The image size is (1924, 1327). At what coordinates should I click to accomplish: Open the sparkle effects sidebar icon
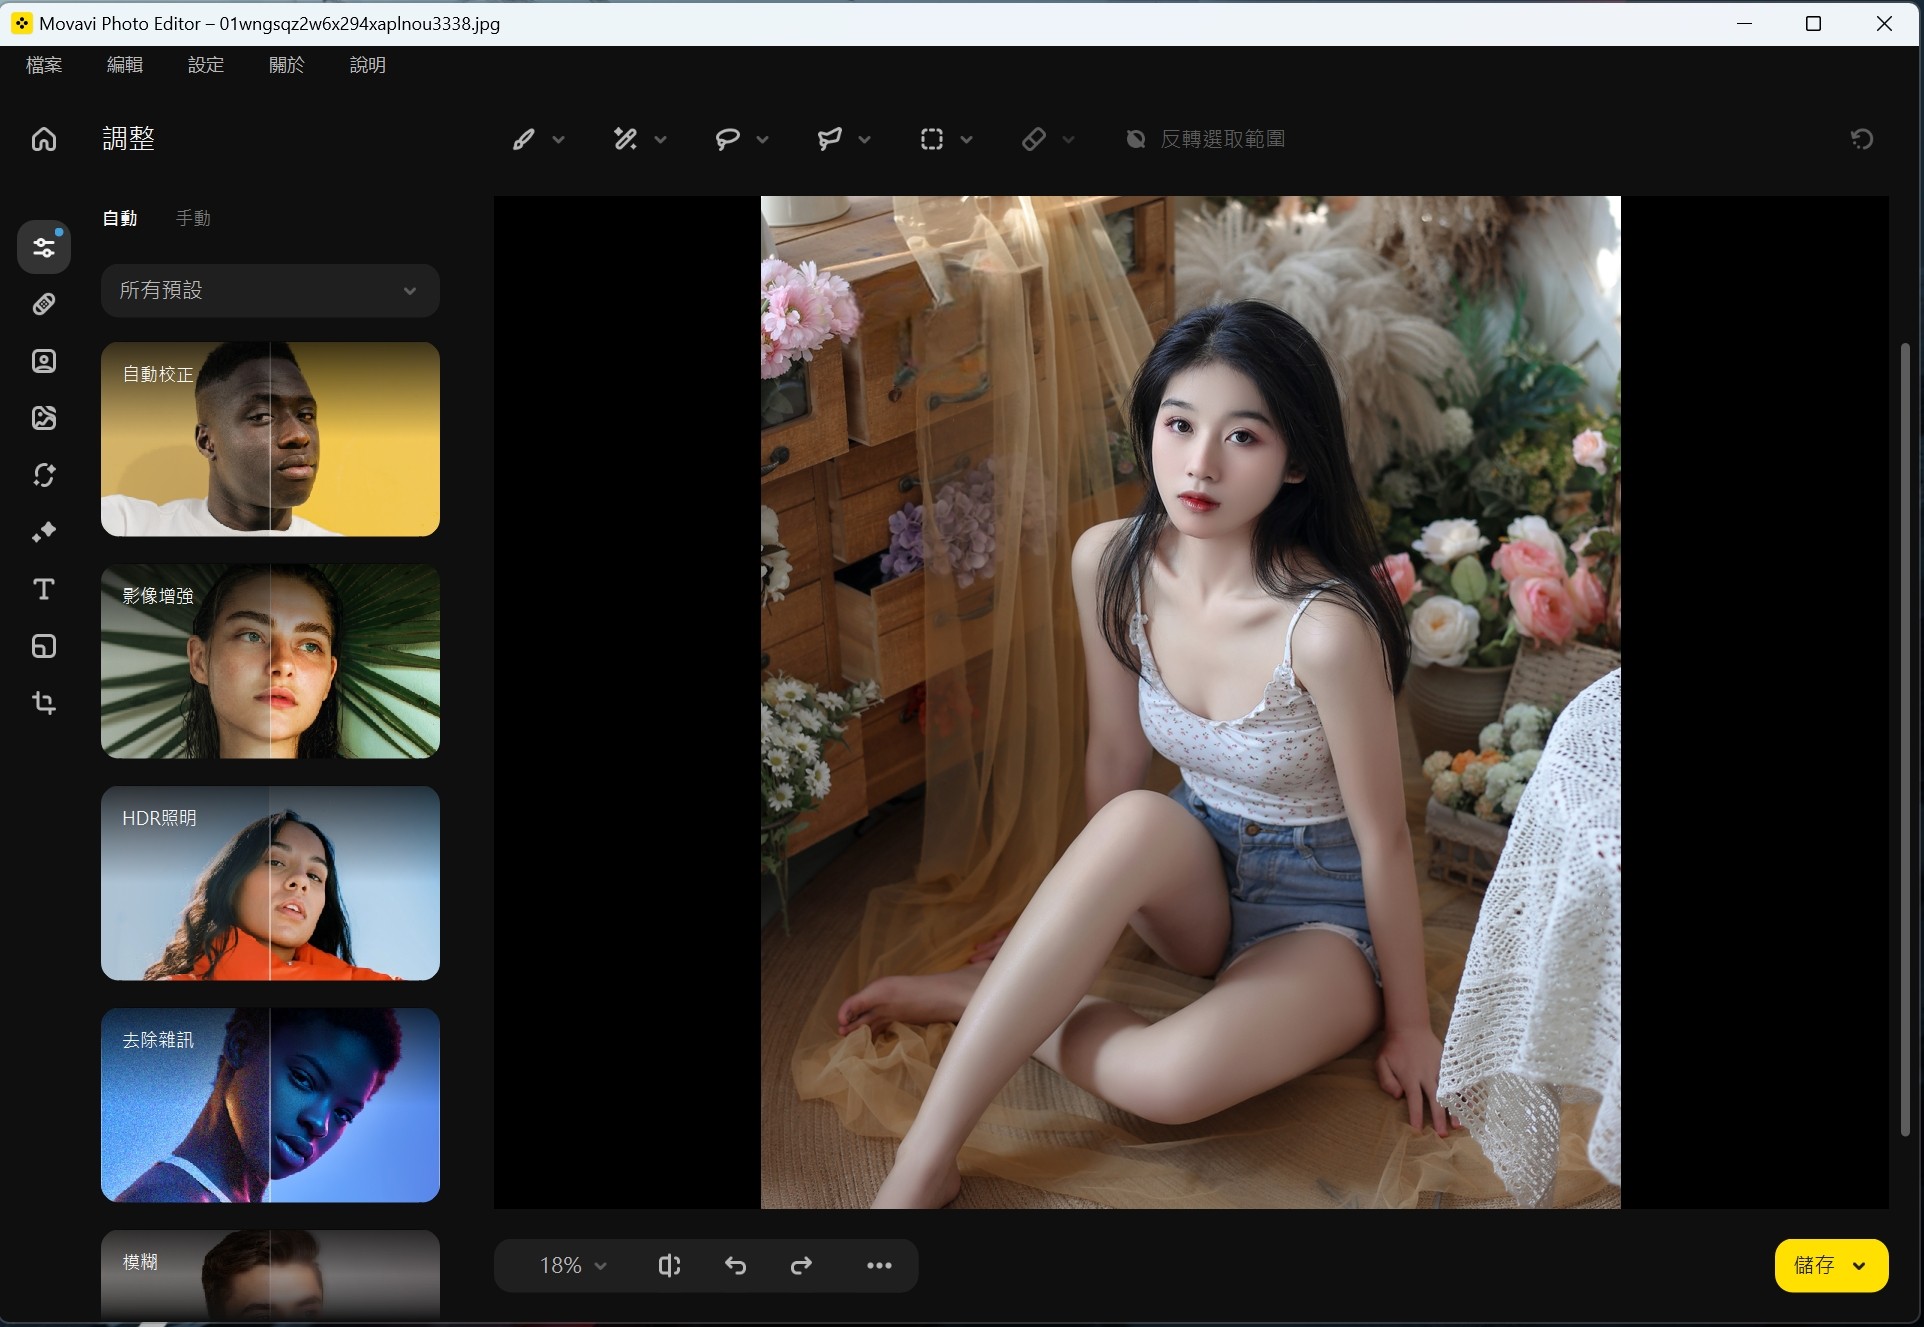click(44, 532)
